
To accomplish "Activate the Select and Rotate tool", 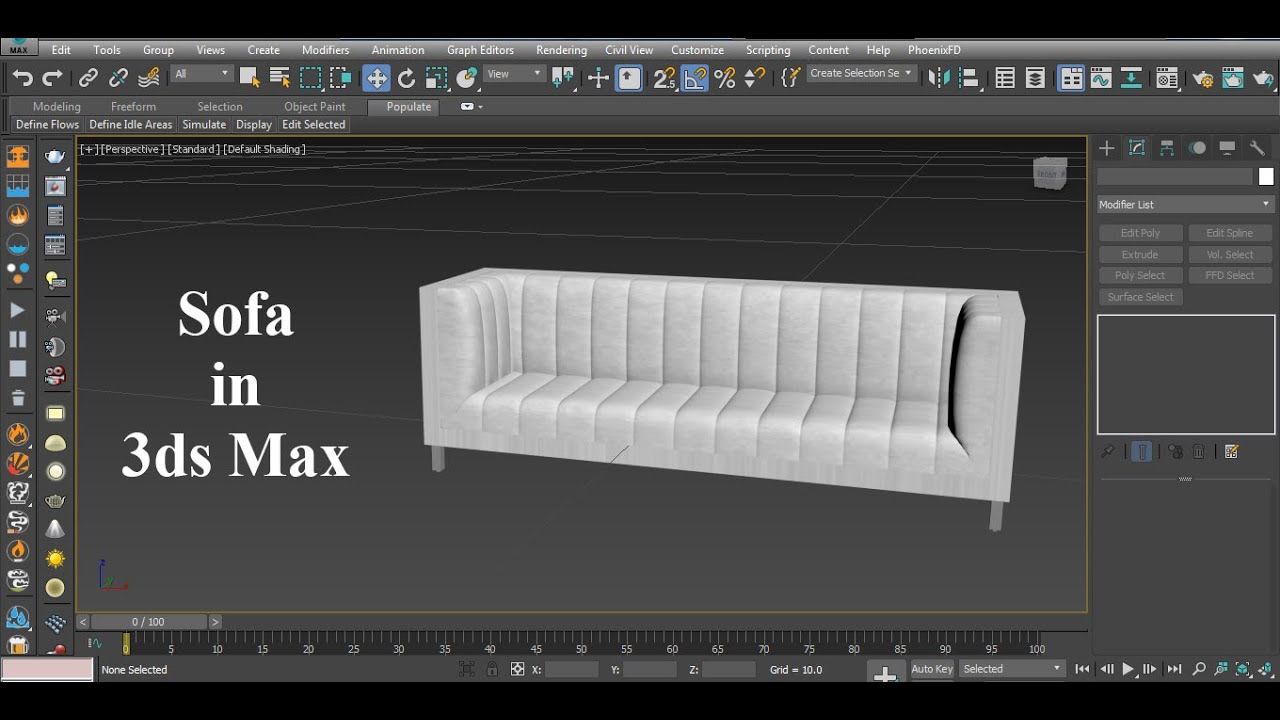I will coord(406,78).
